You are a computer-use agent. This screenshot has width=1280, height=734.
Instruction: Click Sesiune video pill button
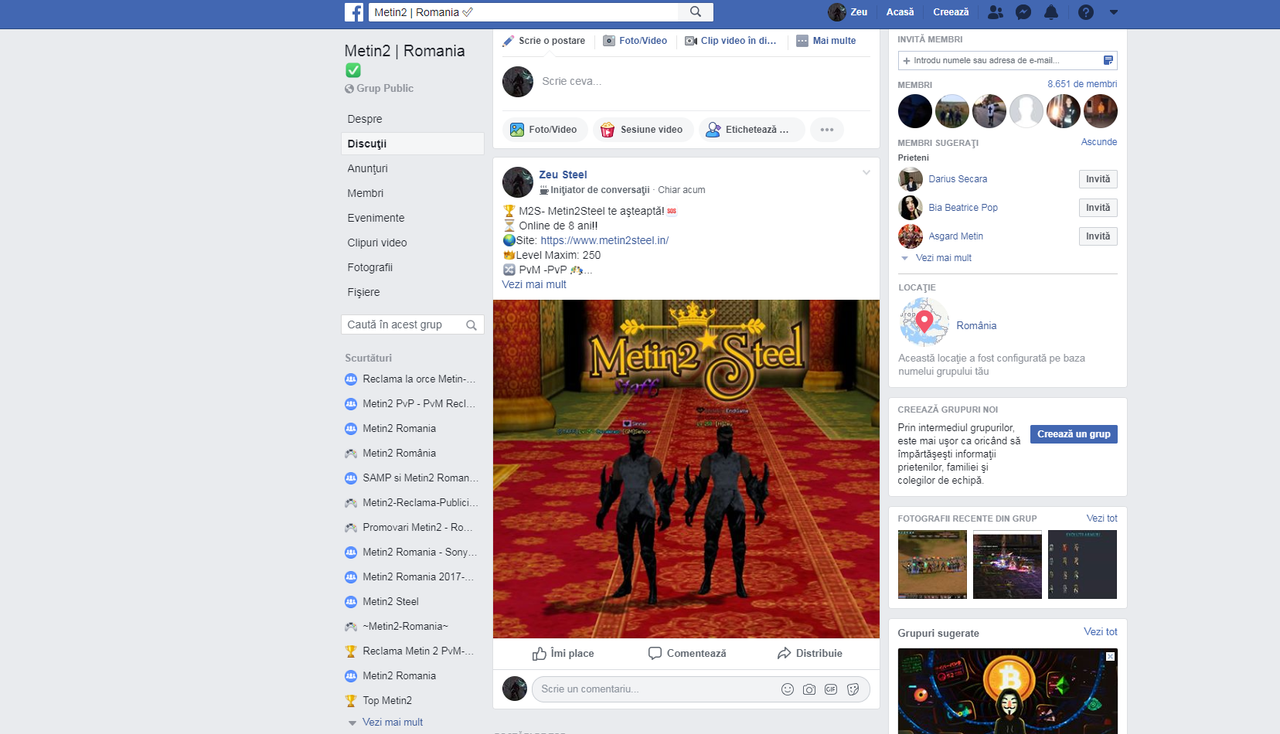[x=641, y=130]
